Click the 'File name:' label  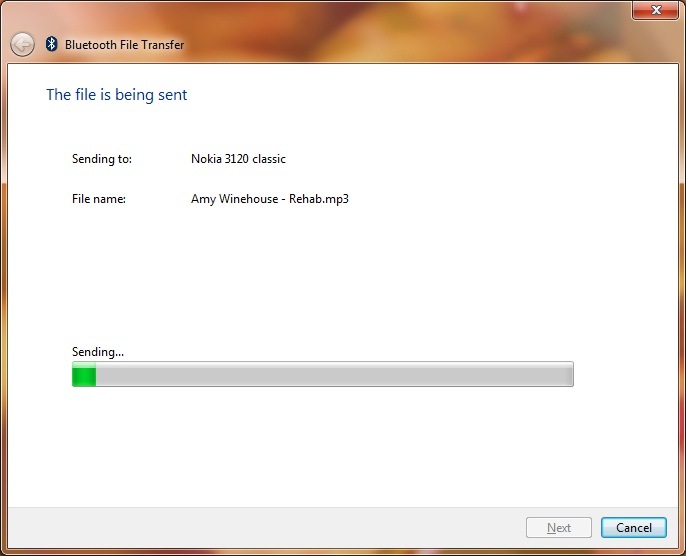point(99,199)
